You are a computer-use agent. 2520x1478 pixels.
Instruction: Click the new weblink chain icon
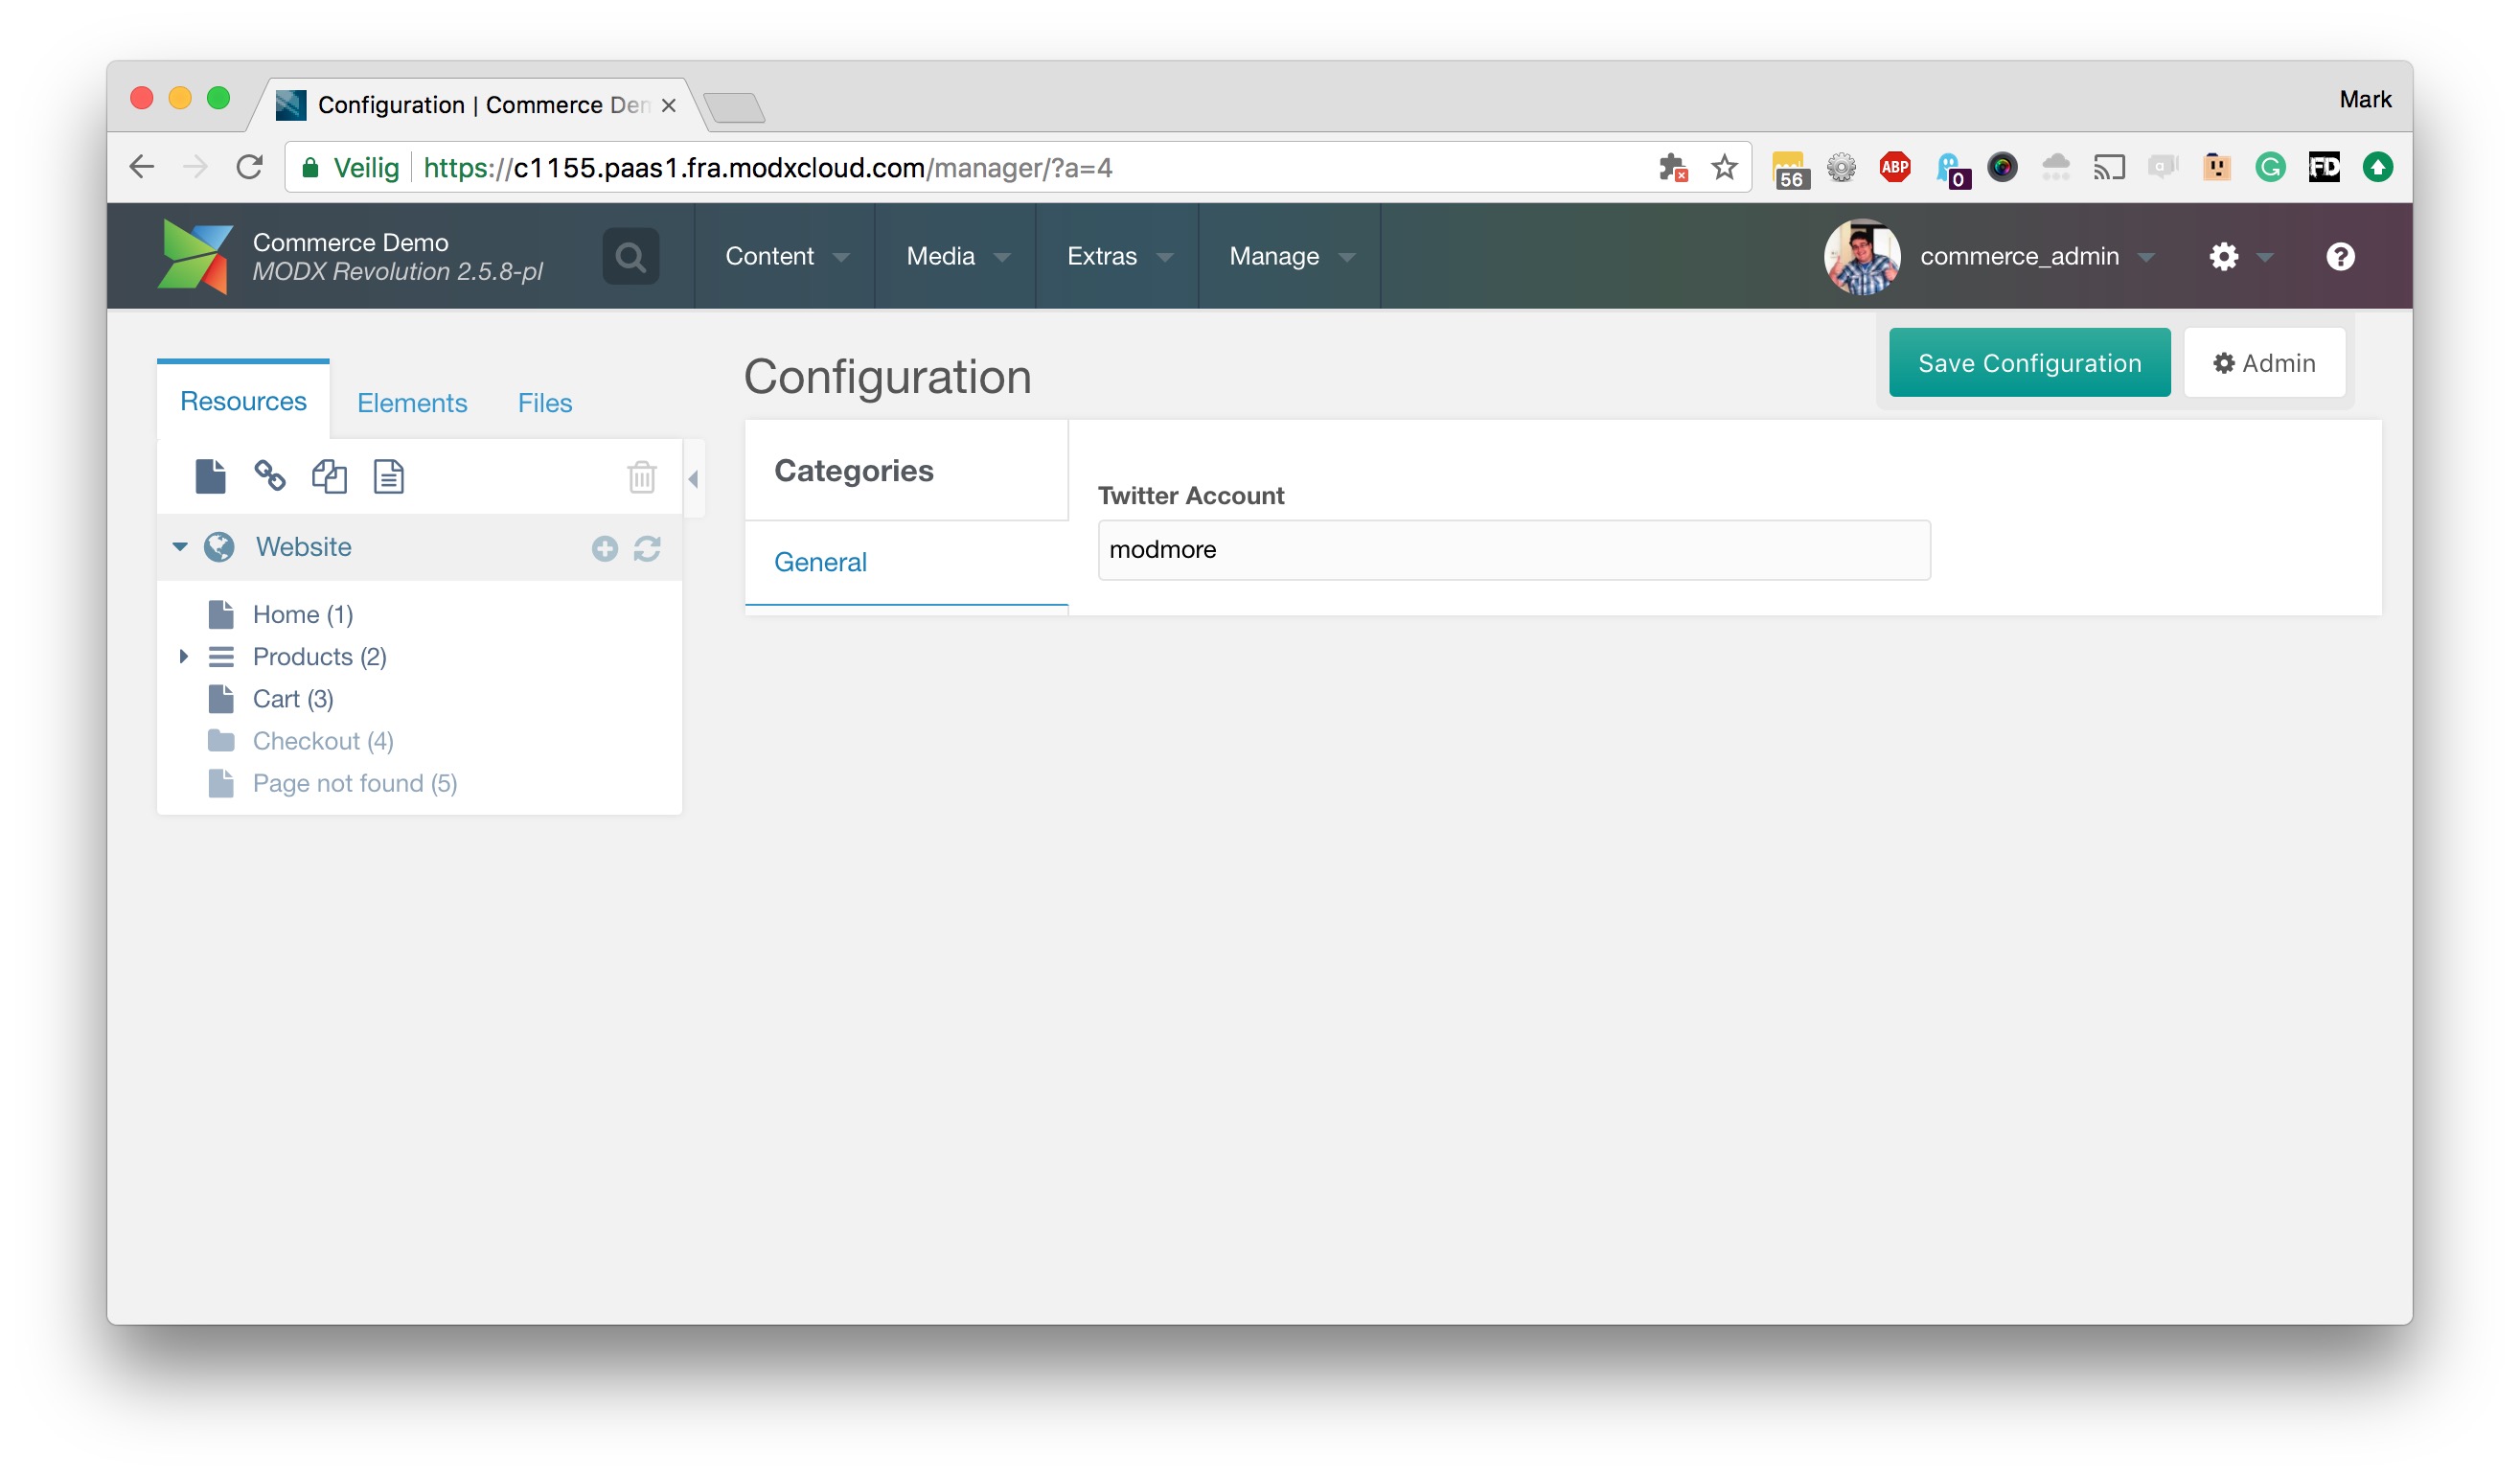pyautogui.click(x=270, y=476)
